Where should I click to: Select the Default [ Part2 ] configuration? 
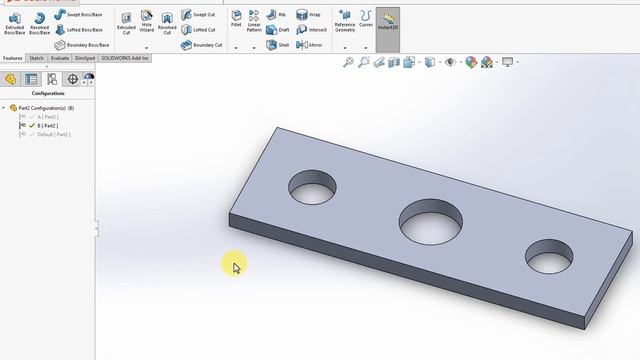[45, 134]
